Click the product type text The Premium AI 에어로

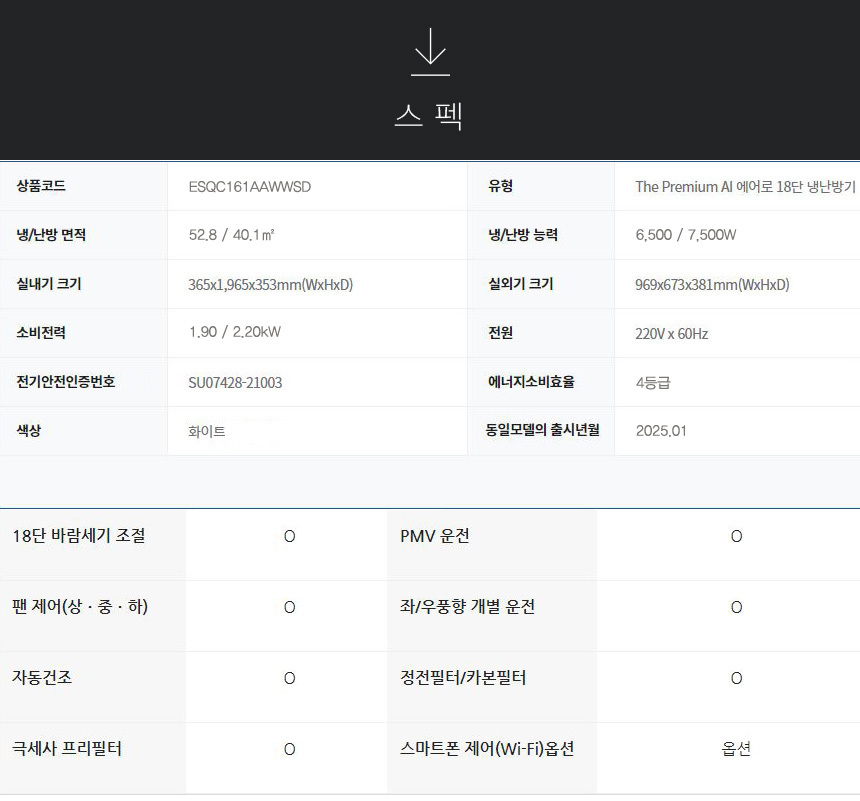(x=744, y=187)
